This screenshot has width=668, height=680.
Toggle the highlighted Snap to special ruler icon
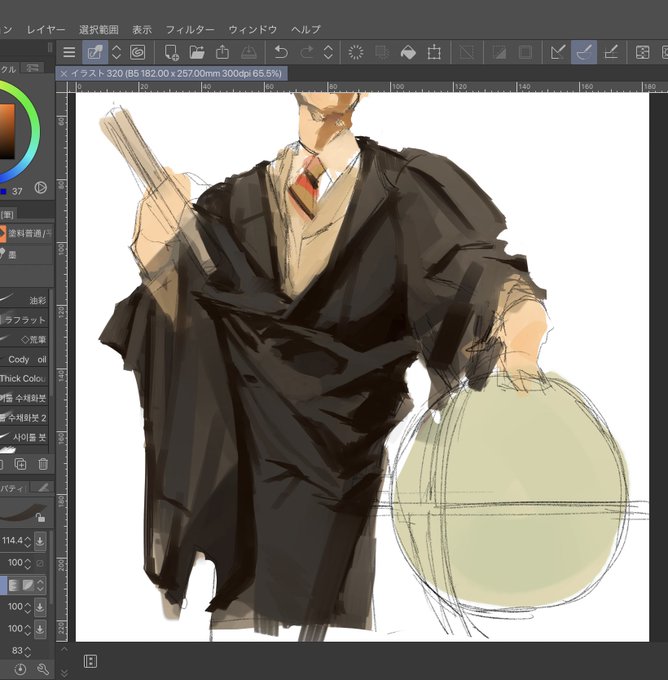[584, 52]
